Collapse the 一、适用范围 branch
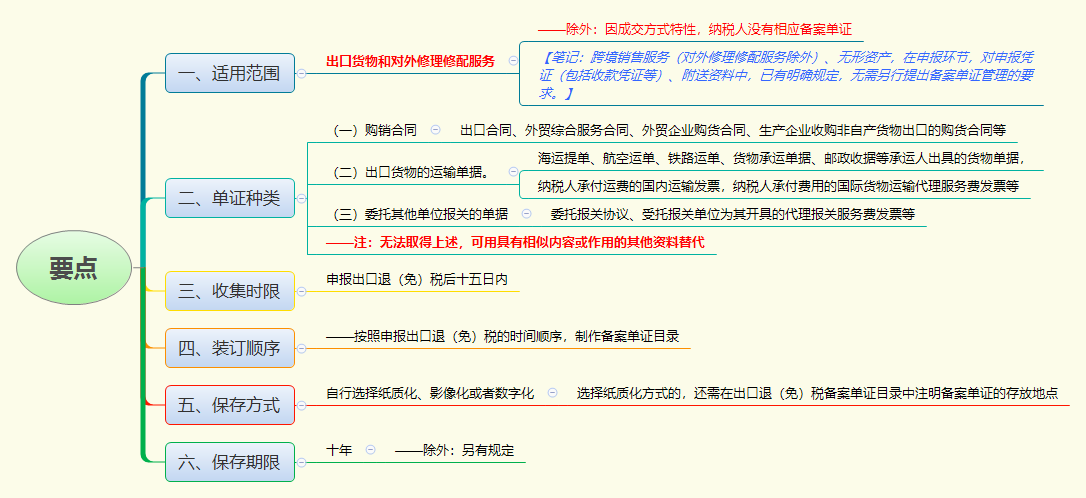 coord(301,73)
